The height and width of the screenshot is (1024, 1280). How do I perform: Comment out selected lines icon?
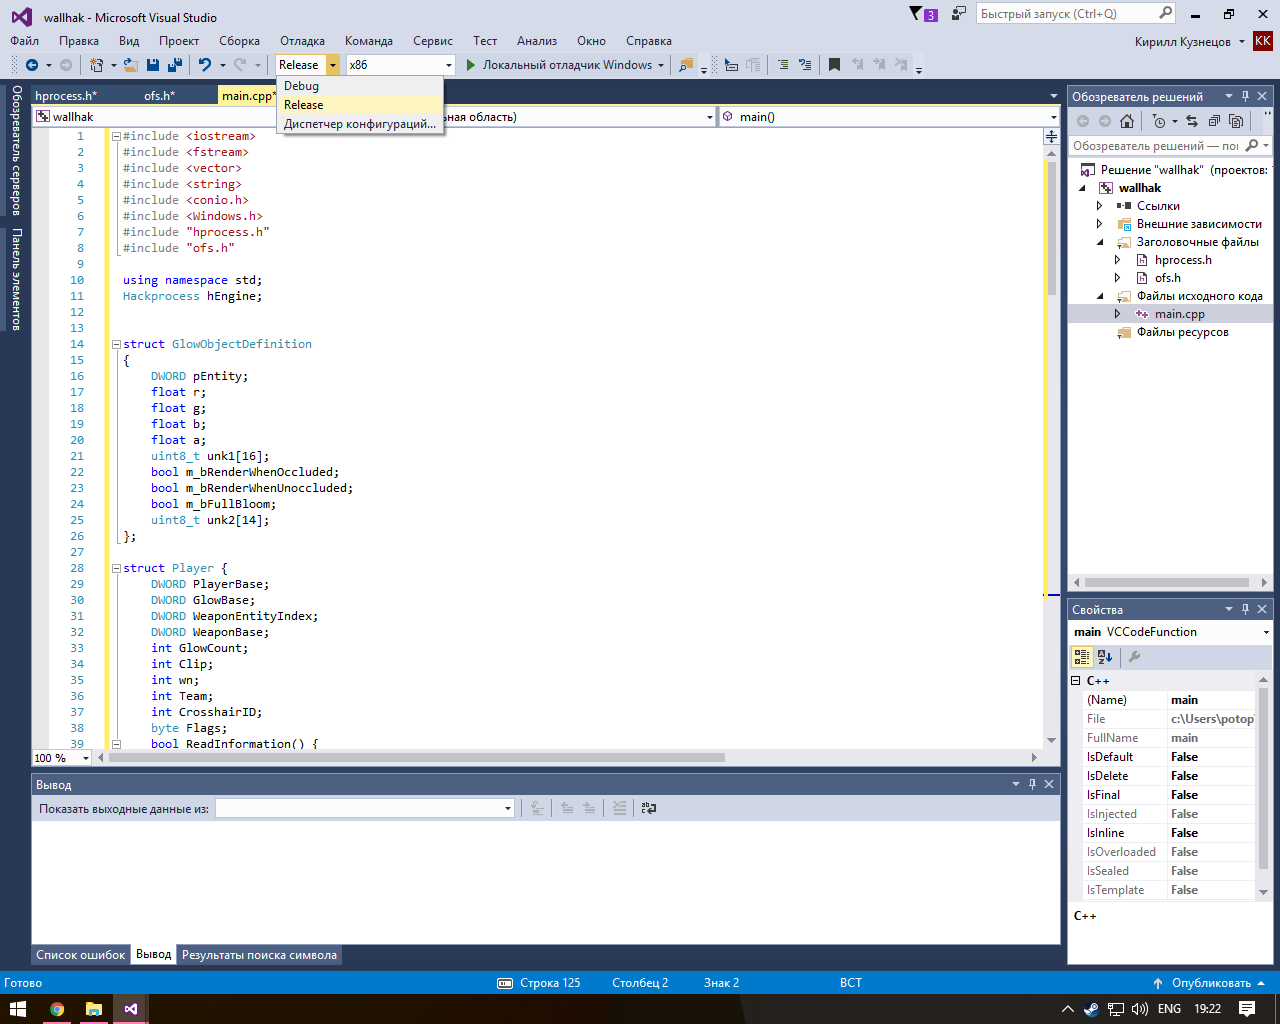pyautogui.click(x=783, y=65)
